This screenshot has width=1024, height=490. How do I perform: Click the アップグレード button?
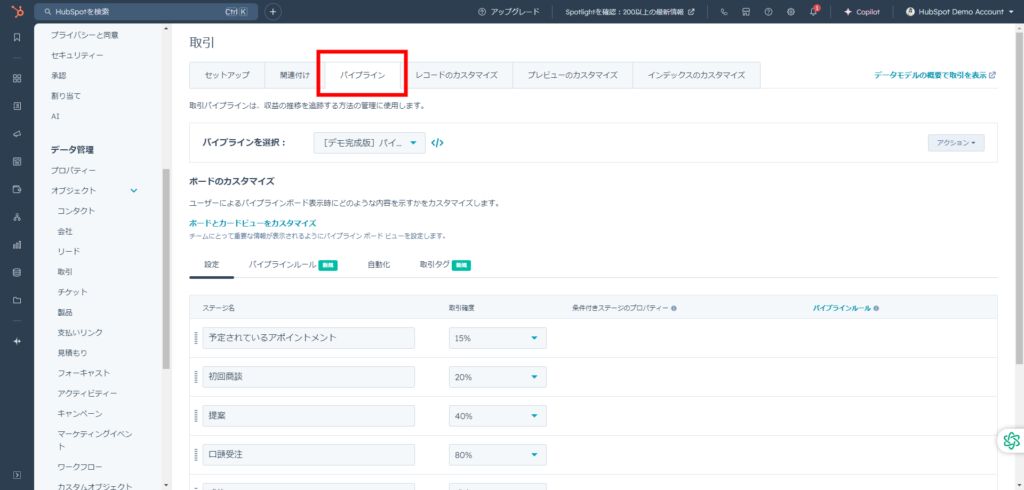(x=509, y=12)
